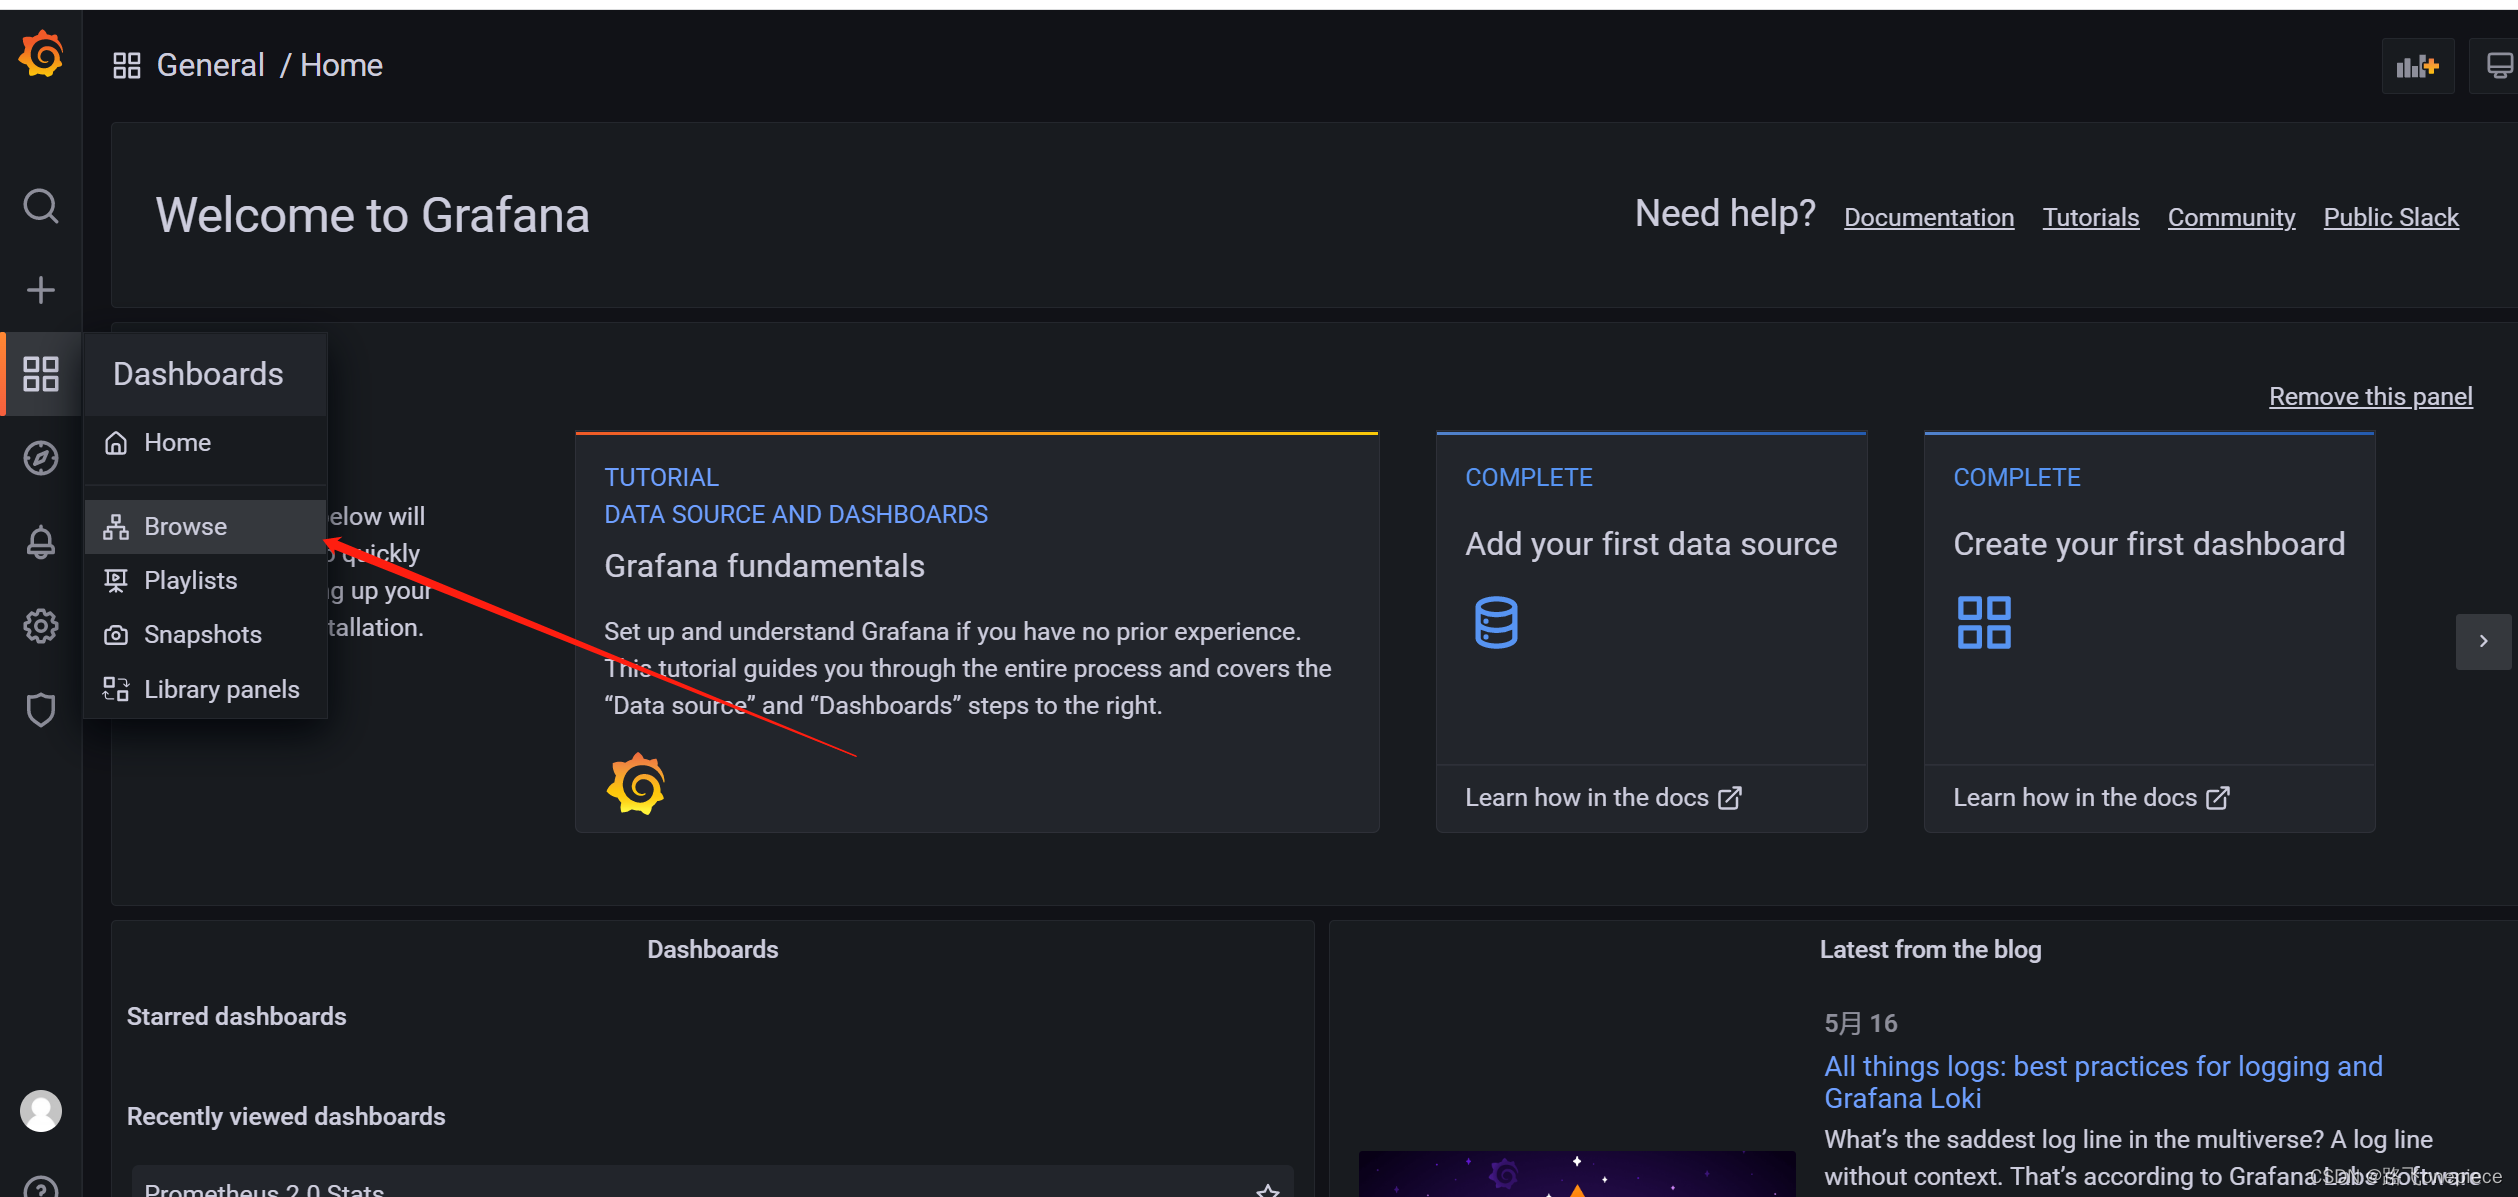This screenshot has height=1197, width=2518.
Task: Select Browse in Dashboards menu
Action: pyautogui.click(x=206, y=527)
